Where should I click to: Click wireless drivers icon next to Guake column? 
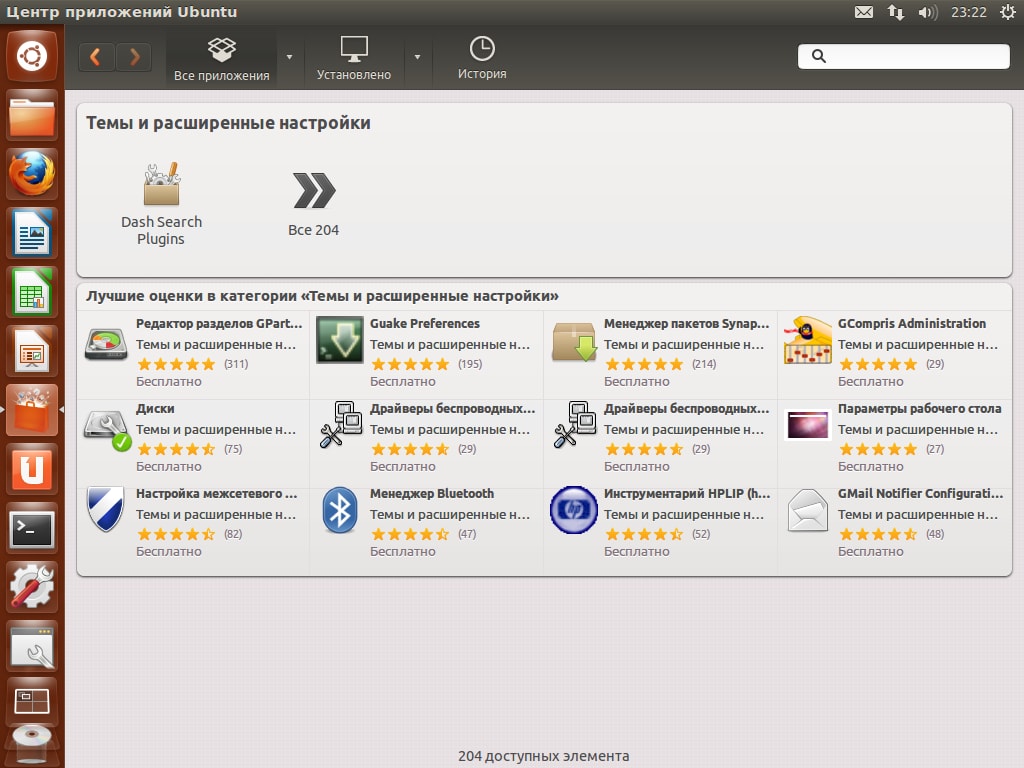[341, 424]
